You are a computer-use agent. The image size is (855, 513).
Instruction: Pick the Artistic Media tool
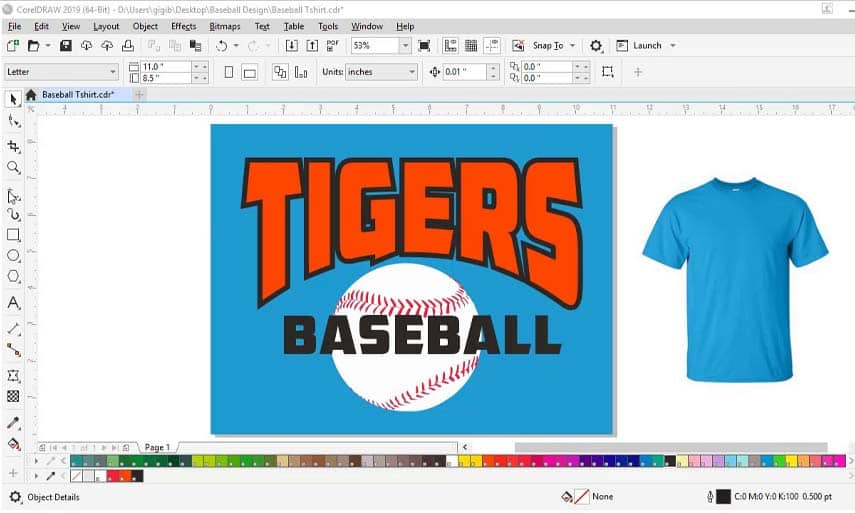pyautogui.click(x=14, y=215)
